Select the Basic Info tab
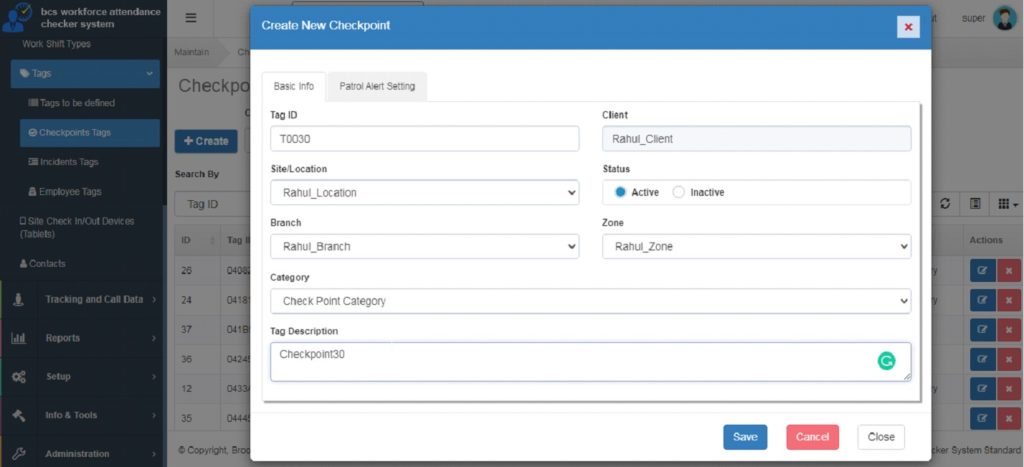Screen dimensions: 1024x467 (x=294, y=87)
